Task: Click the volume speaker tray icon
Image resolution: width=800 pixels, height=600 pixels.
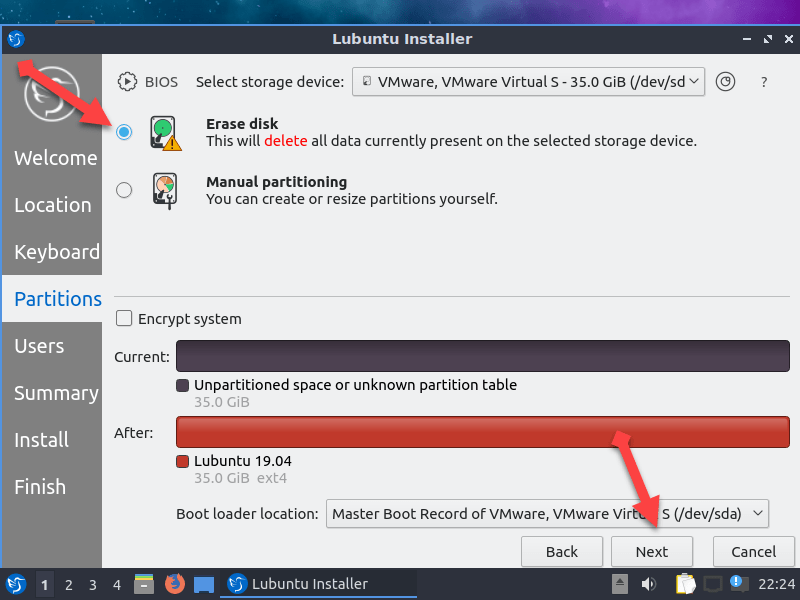Action: click(x=649, y=584)
